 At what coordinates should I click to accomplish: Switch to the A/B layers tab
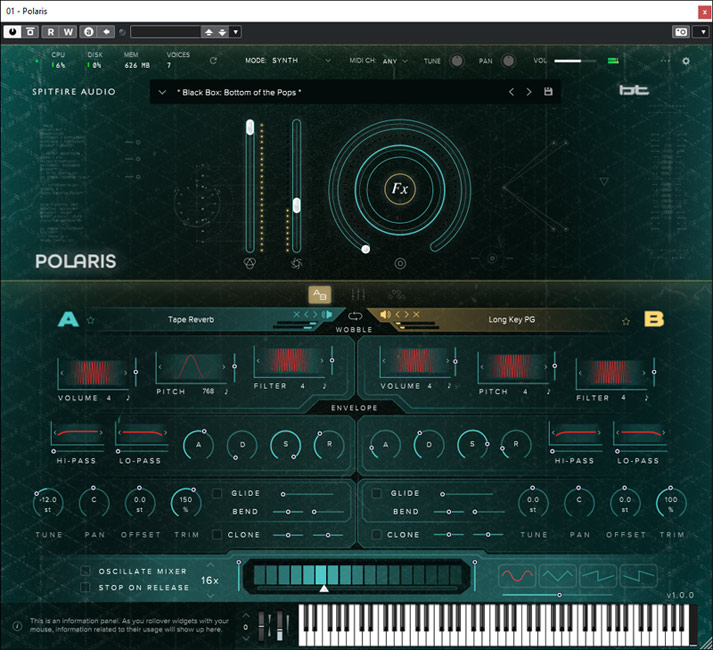pos(318,294)
